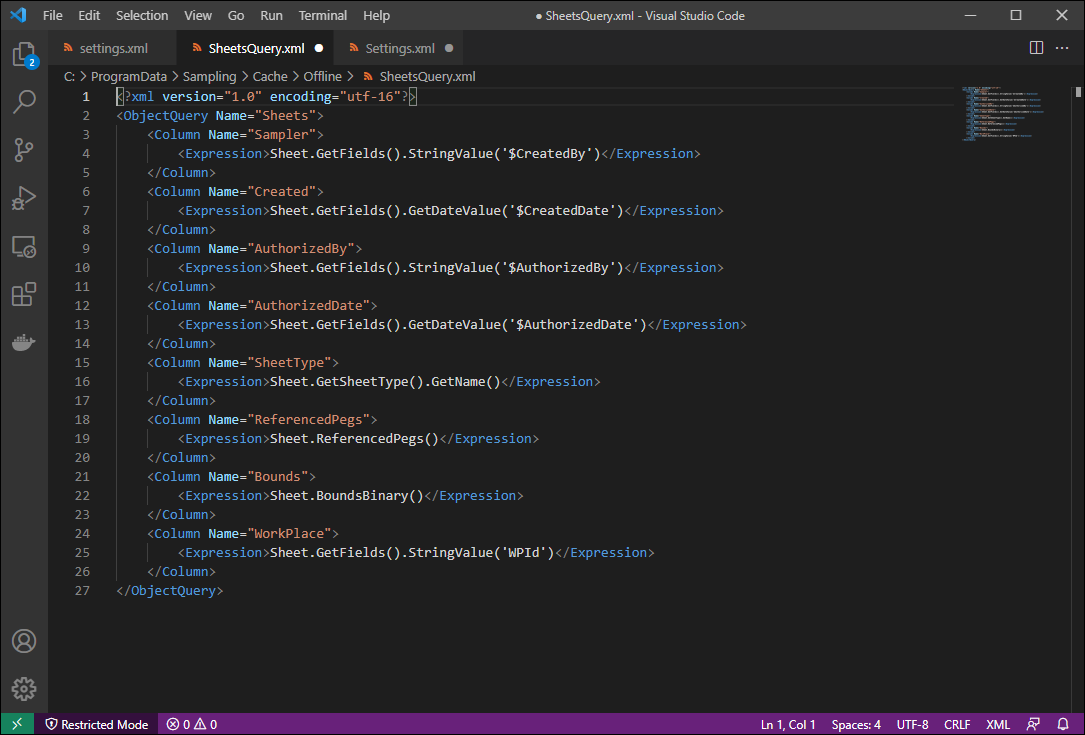The height and width of the screenshot is (735, 1085).
Task: Open the Docker view icon
Action: [x=24, y=342]
